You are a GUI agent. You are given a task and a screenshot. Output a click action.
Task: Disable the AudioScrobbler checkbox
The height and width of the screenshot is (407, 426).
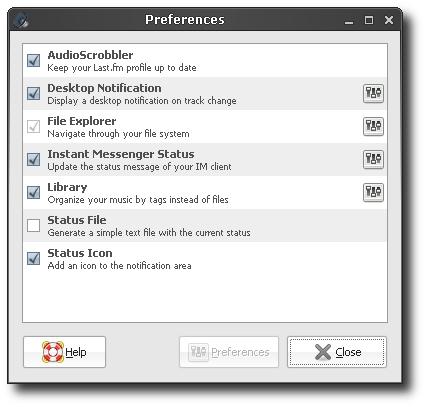[33, 60]
